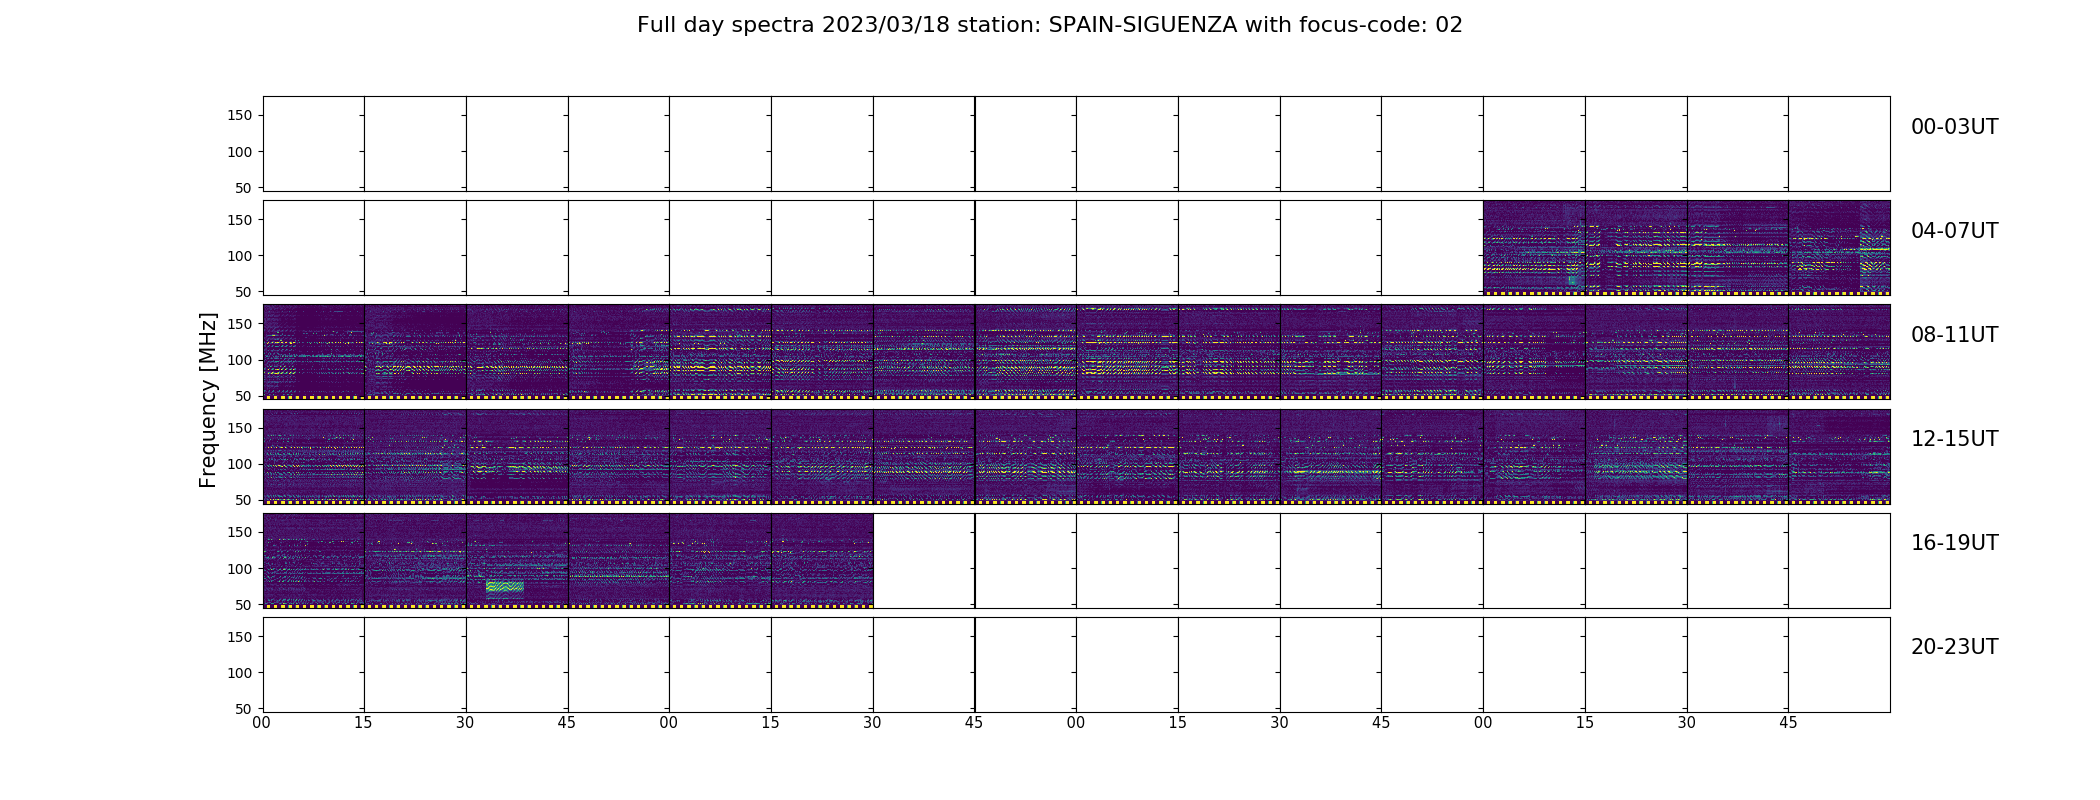
Task: Click the 150 tick of top row
Action: pos(240,116)
